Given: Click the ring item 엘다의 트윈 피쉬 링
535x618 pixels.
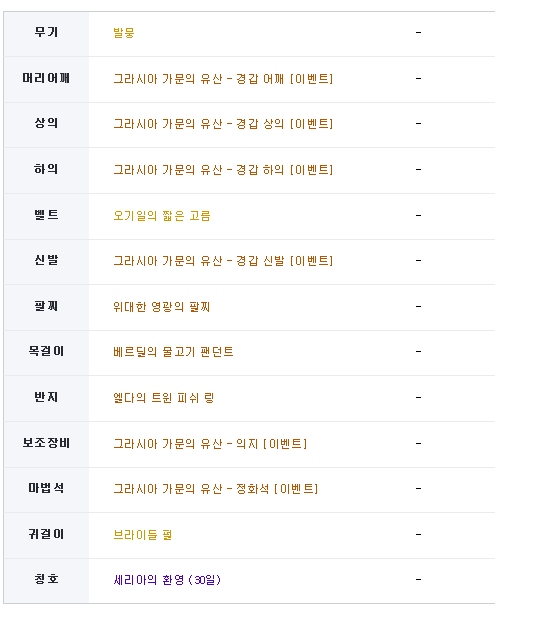Looking at the screenshot, I should tap(164, 398).
